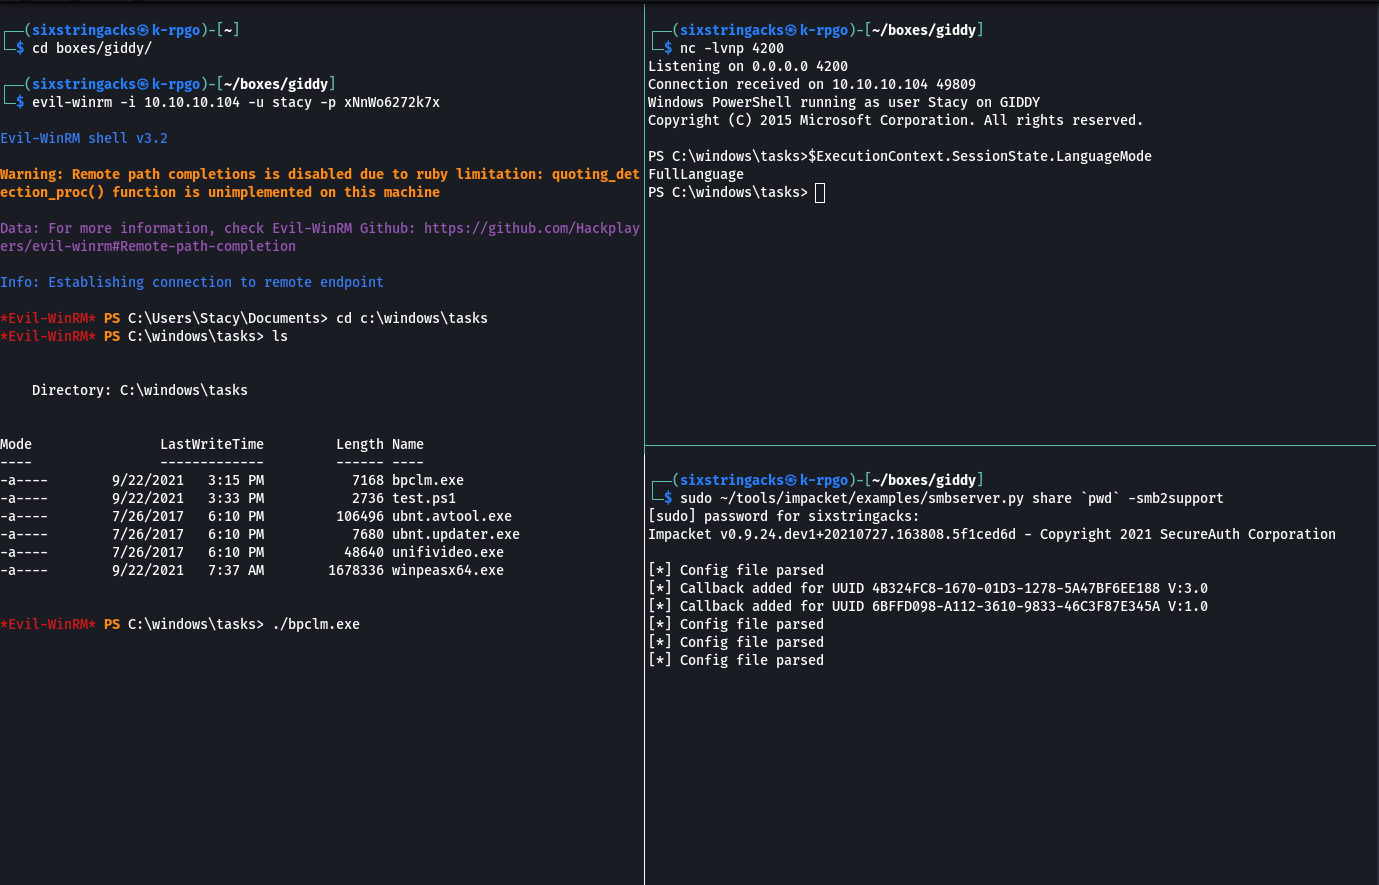
Task: Click the Impacket v0.9.24.dev1 version line
Action: click(992, 534)
